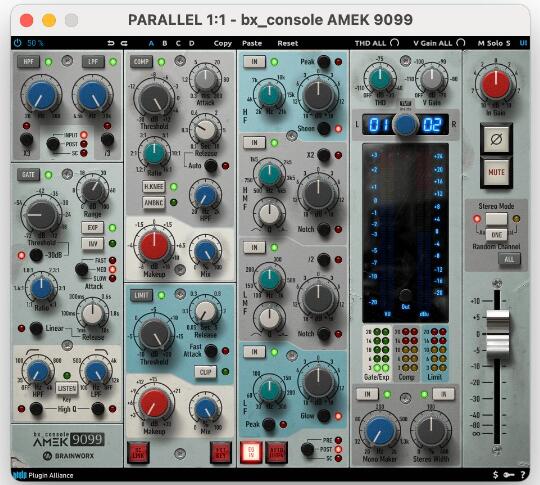Click the V Gain ALL link icon
Viewport: 540px width, 485px height.
click(x=461, y=43)
